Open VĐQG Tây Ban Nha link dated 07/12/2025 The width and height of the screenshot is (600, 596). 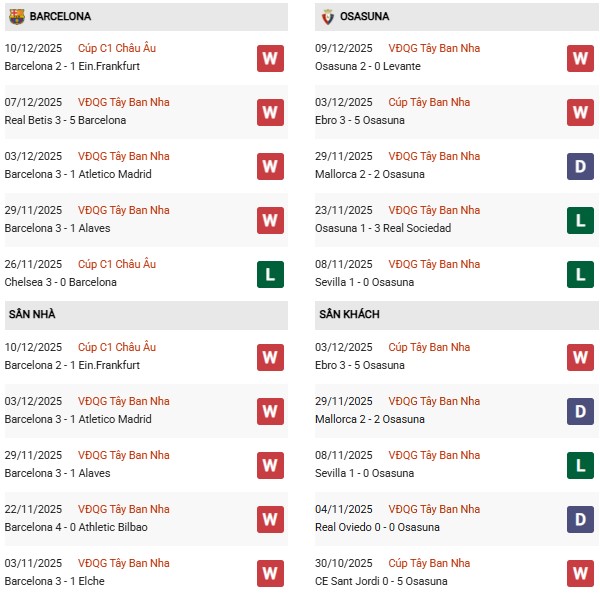124,102
